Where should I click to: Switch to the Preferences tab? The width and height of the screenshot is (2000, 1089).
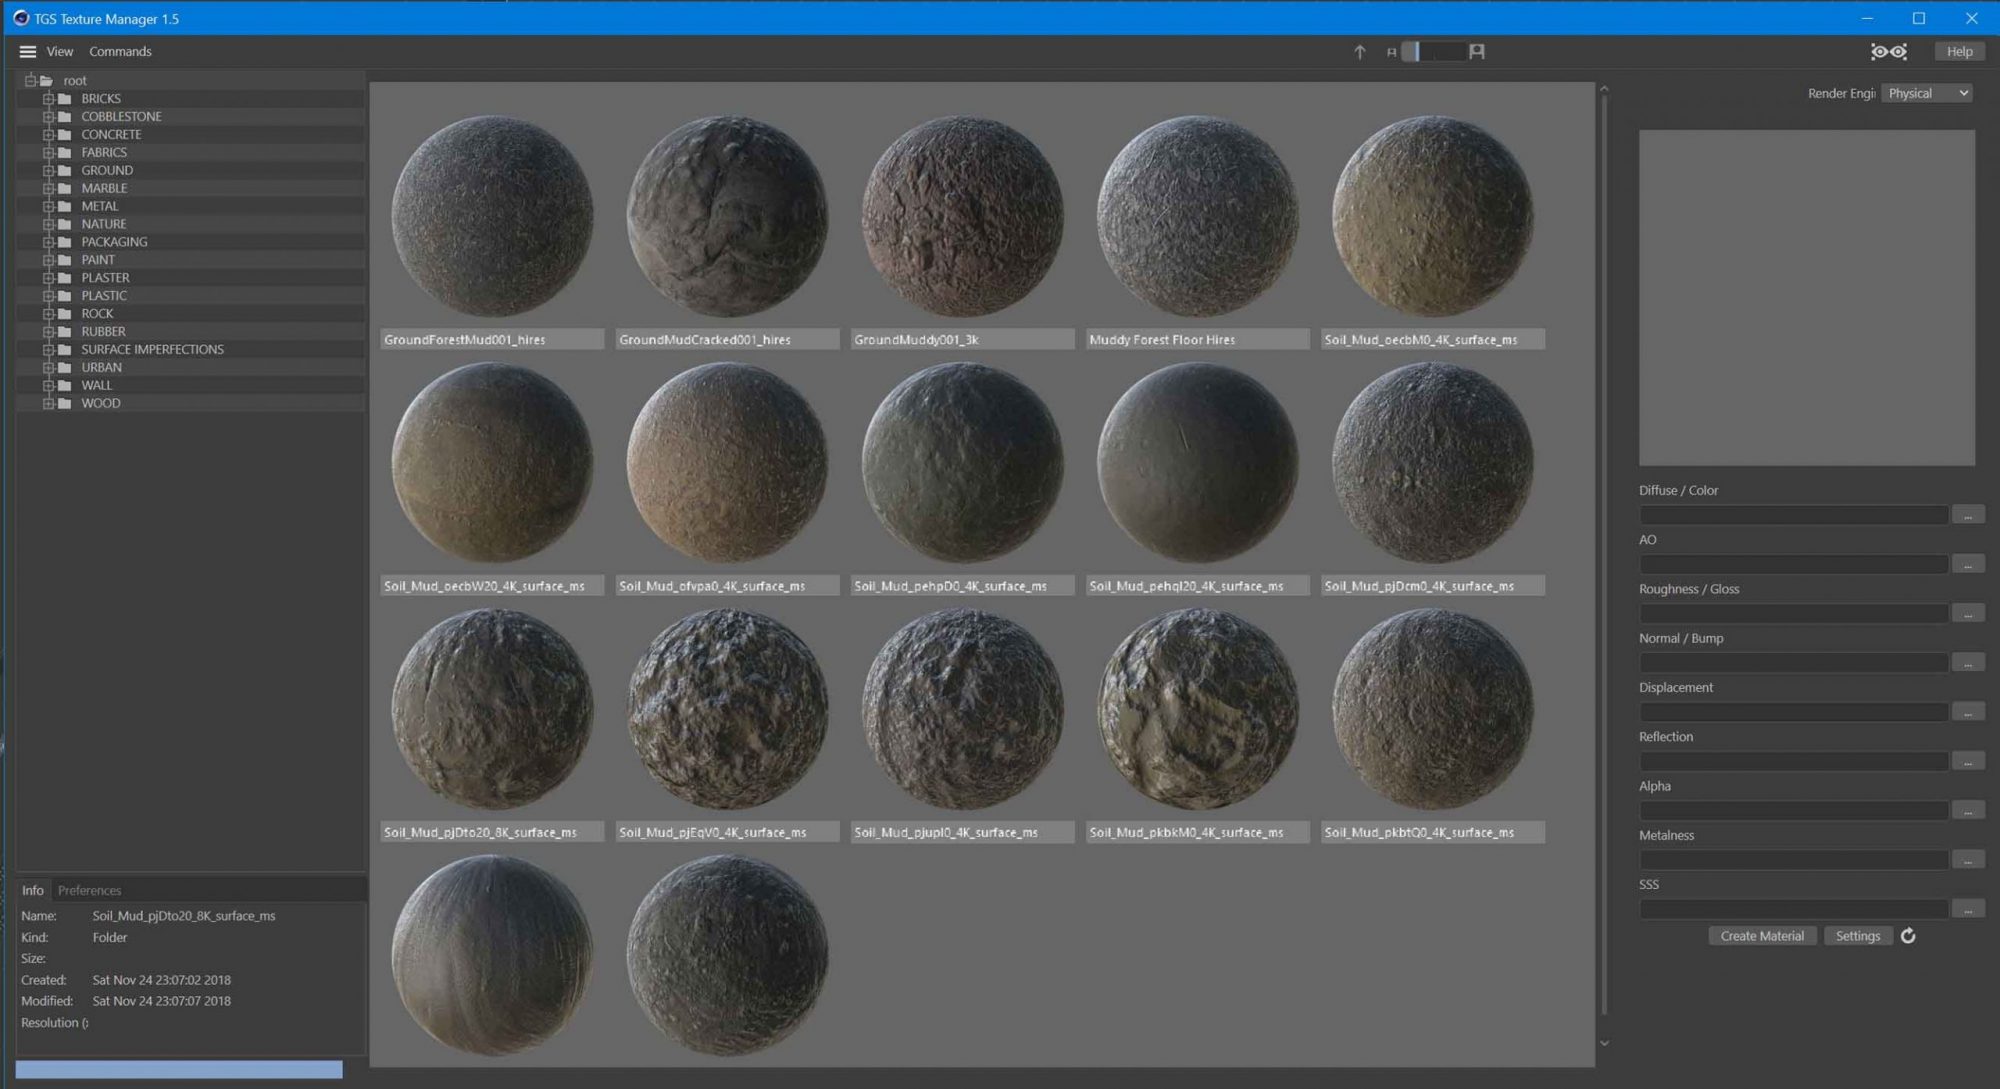click(89, 890)
